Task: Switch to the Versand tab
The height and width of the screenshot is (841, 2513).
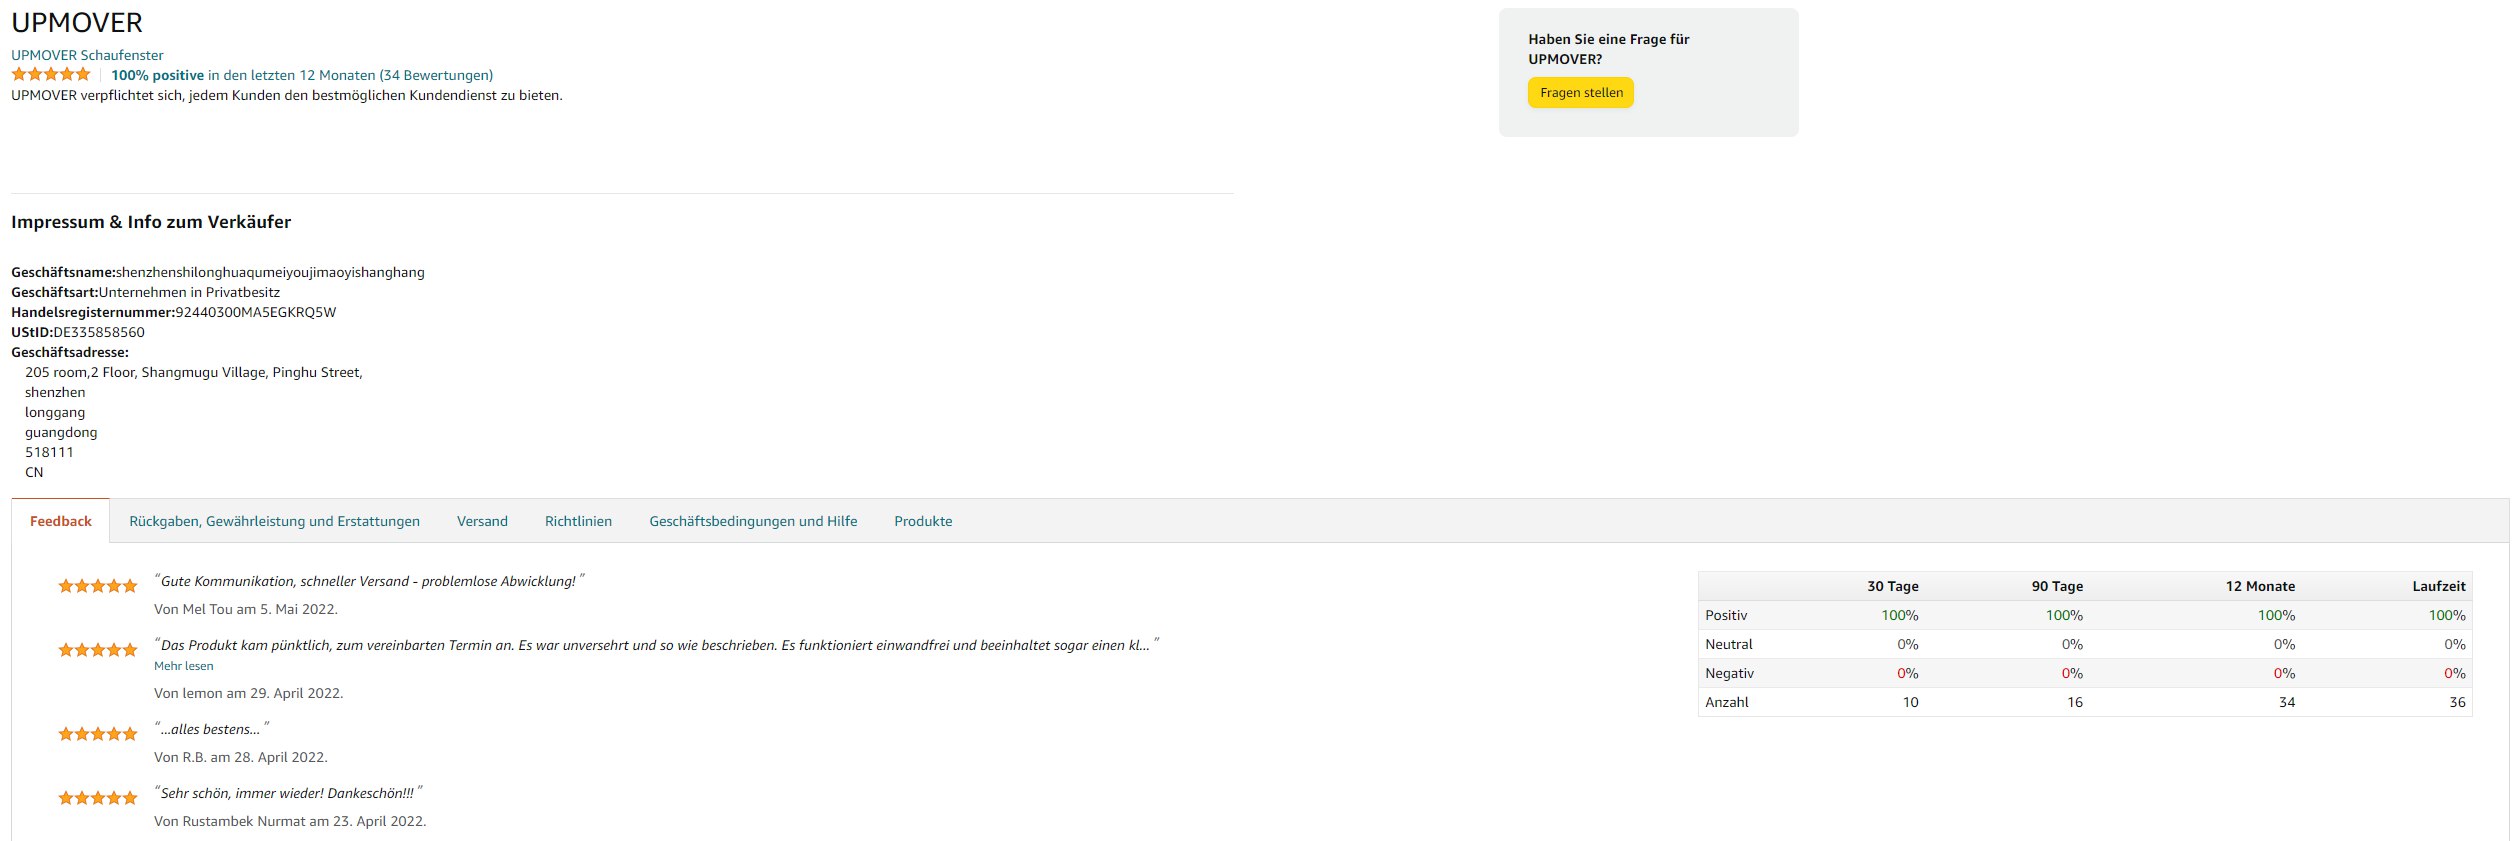Action: point(482,521)
